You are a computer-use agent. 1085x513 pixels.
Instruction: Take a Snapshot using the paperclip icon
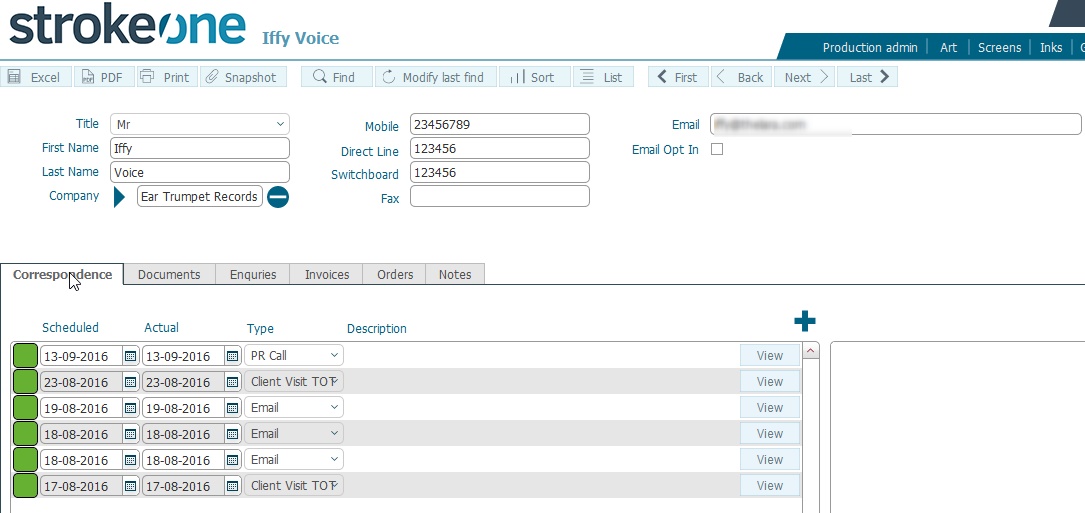tap(211, 77)
